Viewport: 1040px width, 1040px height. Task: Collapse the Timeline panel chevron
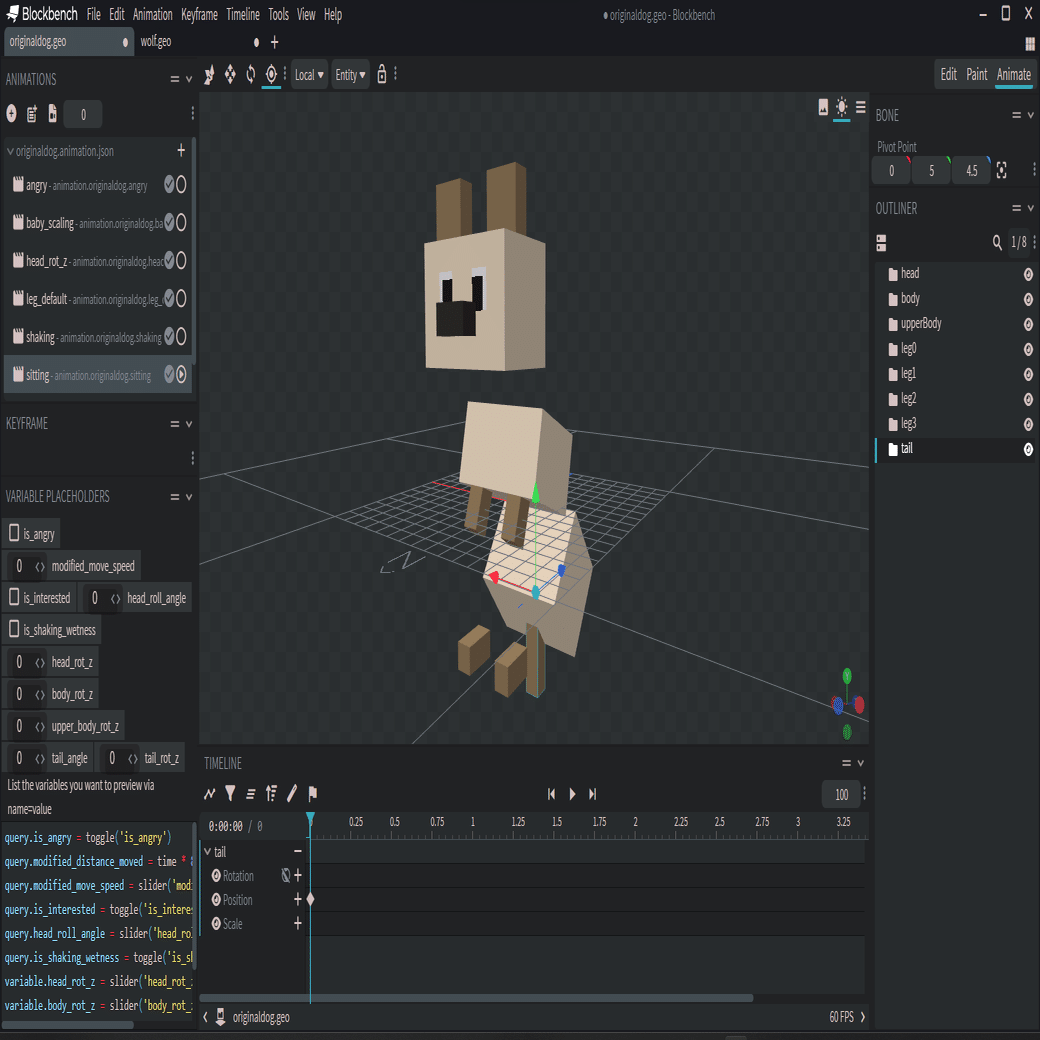[x=860, y=763]
